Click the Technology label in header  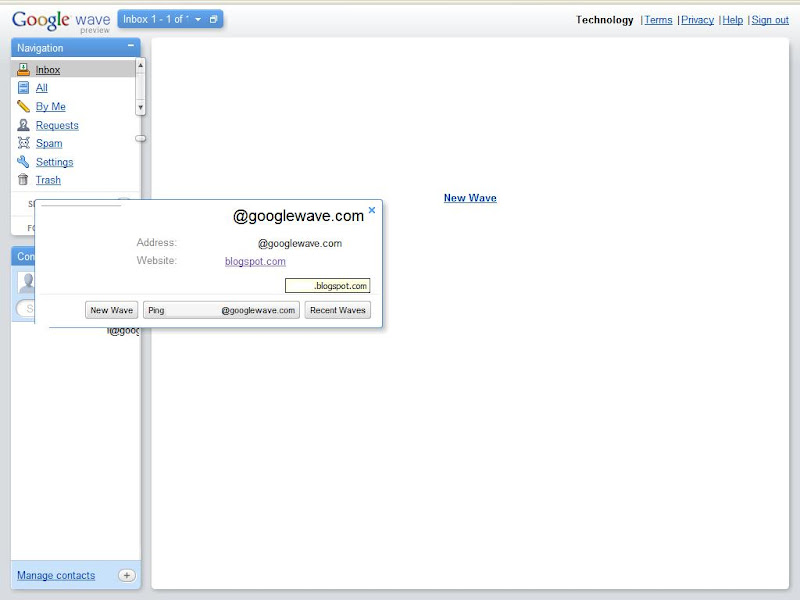(x=605, y=20)
